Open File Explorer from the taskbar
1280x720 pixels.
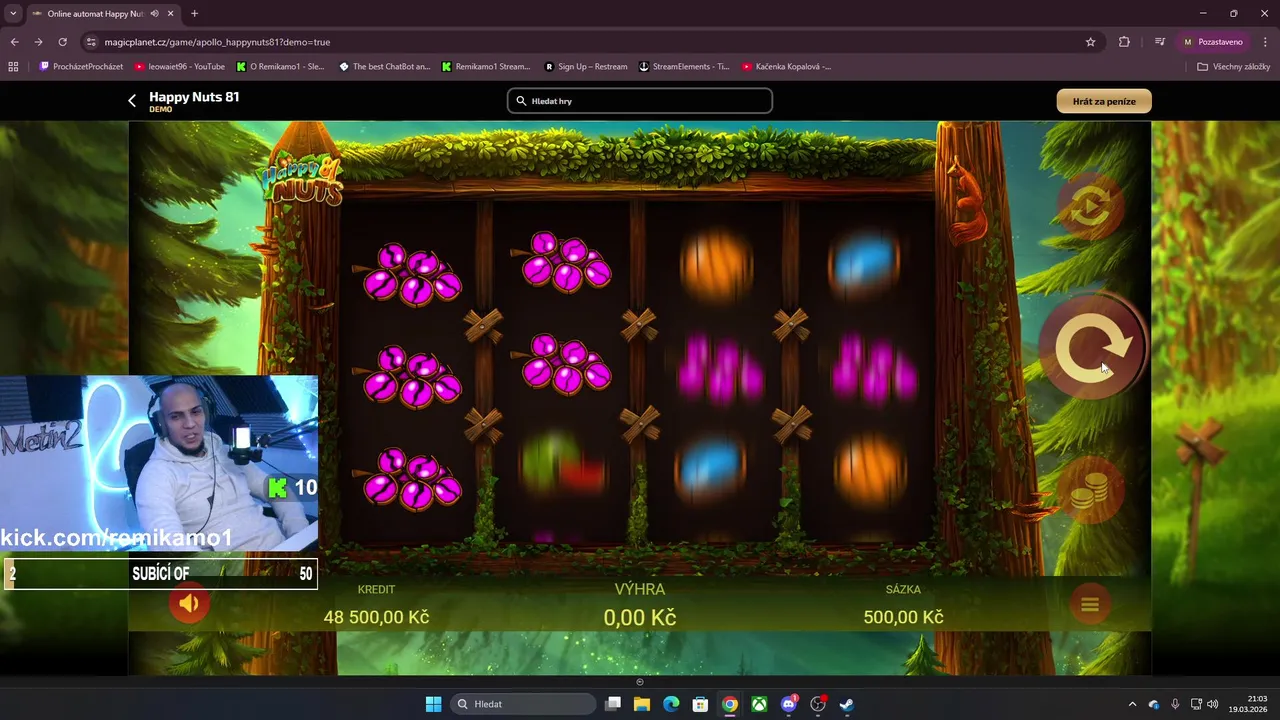(x=642, y=704)
